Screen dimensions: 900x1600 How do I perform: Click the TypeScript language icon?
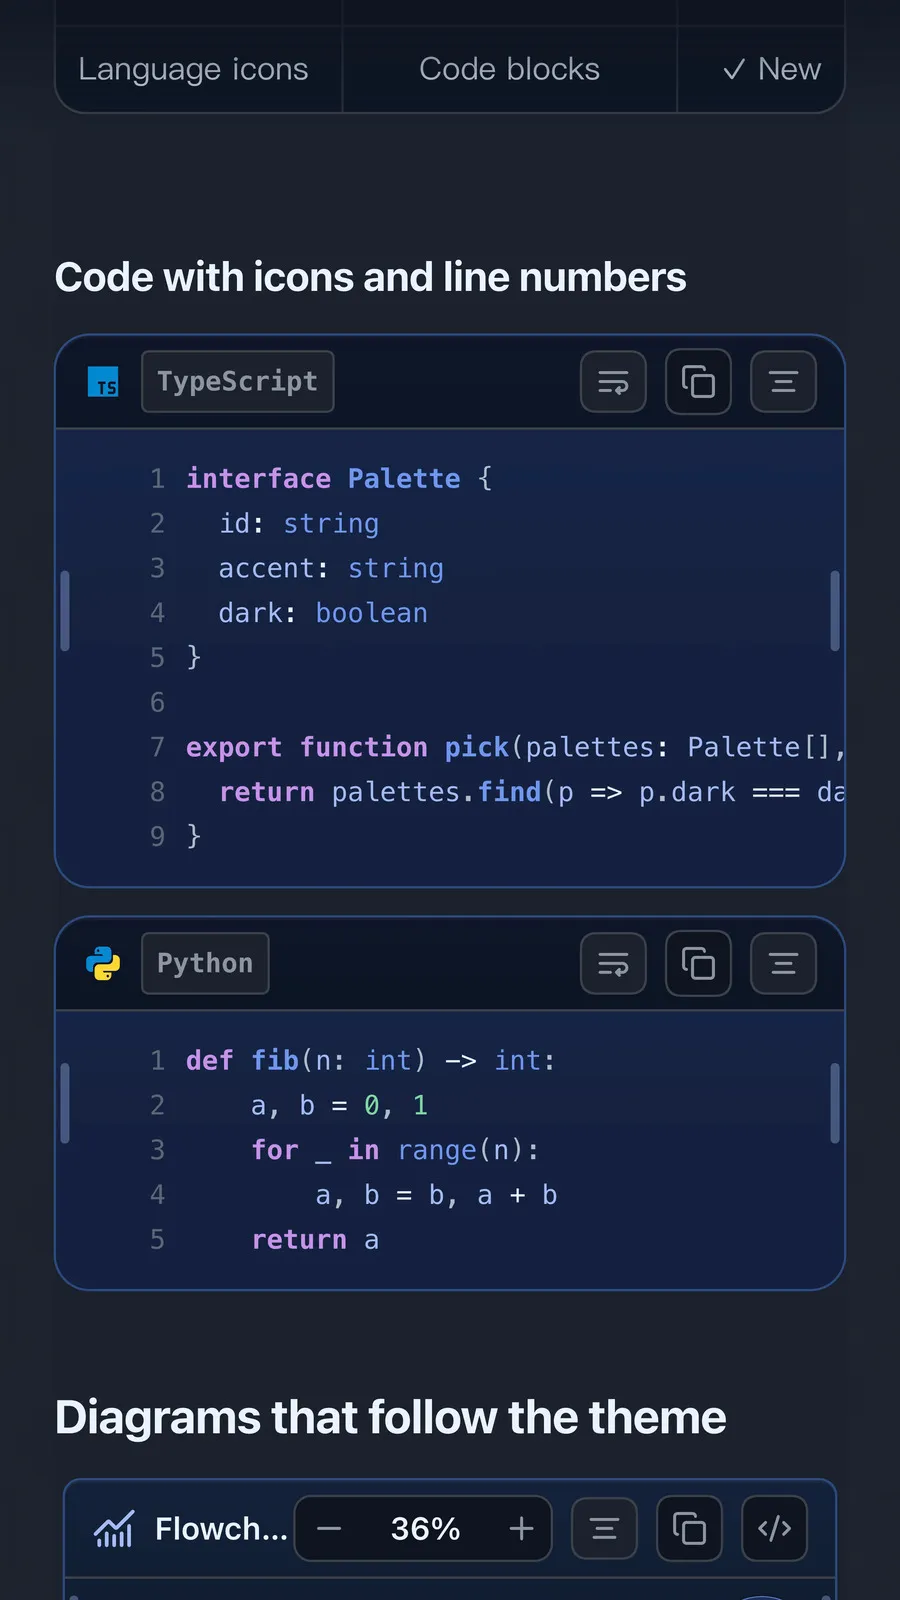click(x=103, y=382)
